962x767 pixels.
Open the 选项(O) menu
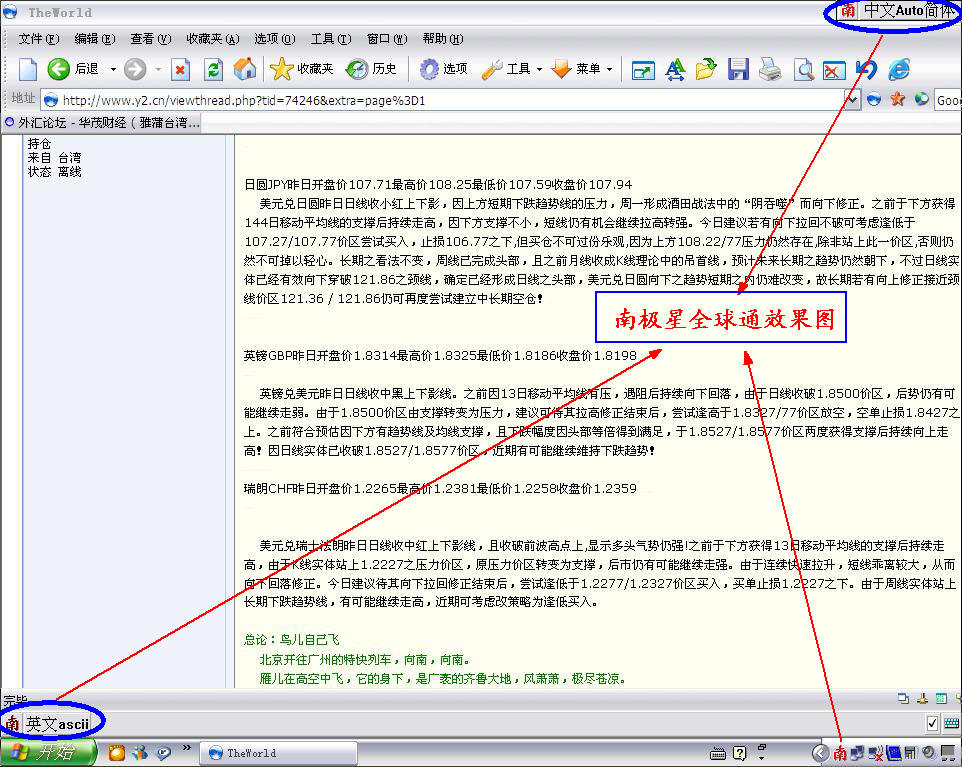point(275,39)
